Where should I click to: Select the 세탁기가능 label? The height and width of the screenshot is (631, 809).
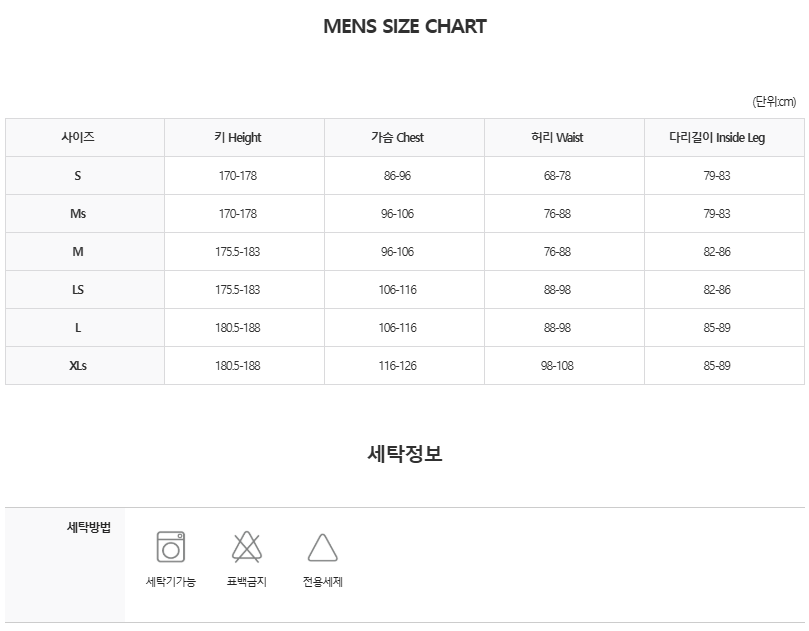tap(171, 581)
